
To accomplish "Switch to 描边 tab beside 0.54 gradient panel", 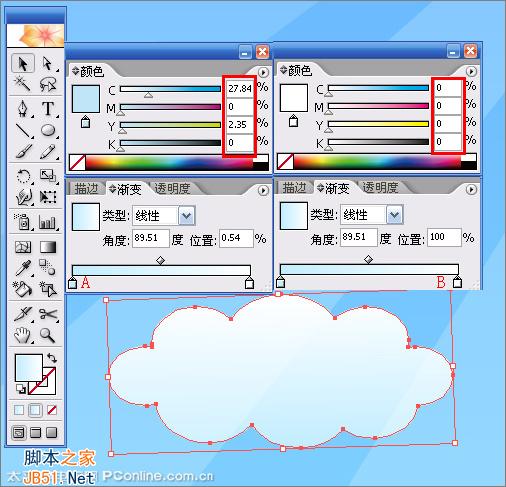I will [x=87, y=189].
